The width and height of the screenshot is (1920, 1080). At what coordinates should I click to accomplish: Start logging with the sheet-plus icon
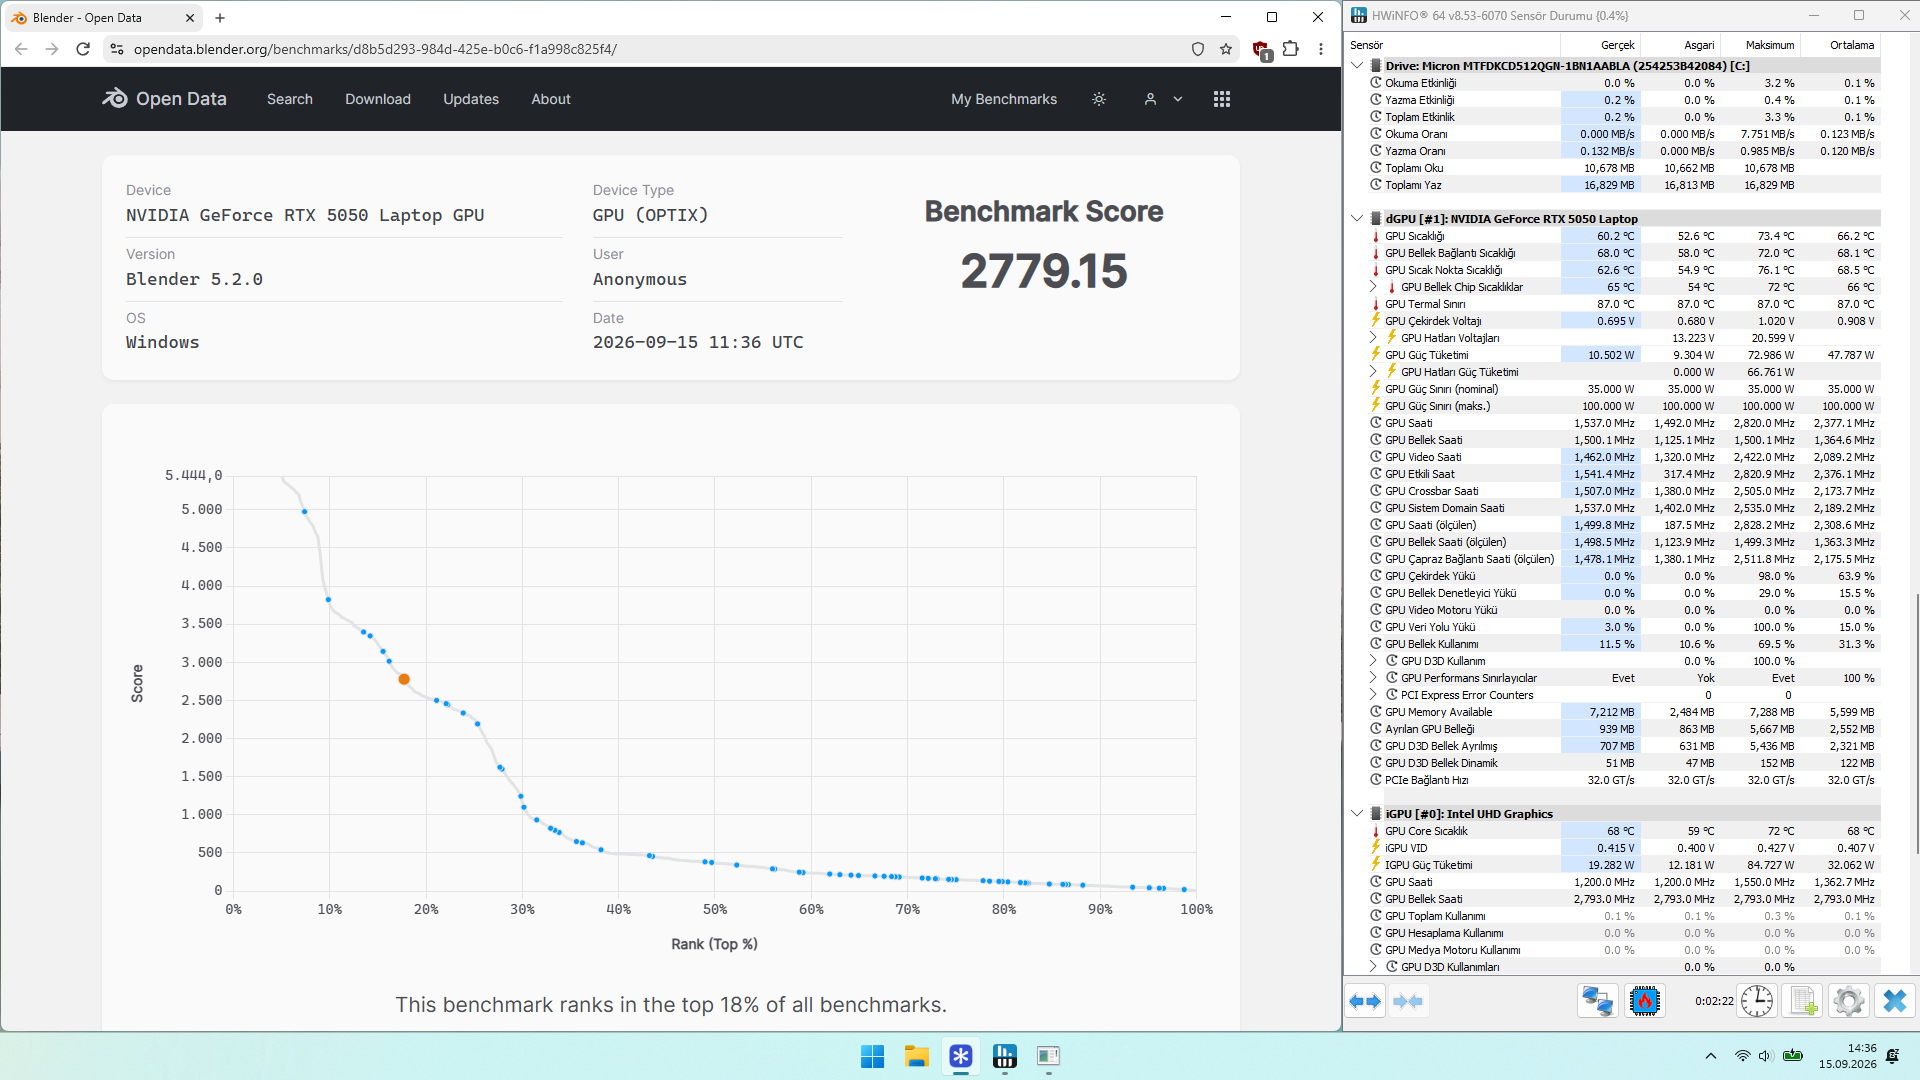[x=1803, y=1001]
